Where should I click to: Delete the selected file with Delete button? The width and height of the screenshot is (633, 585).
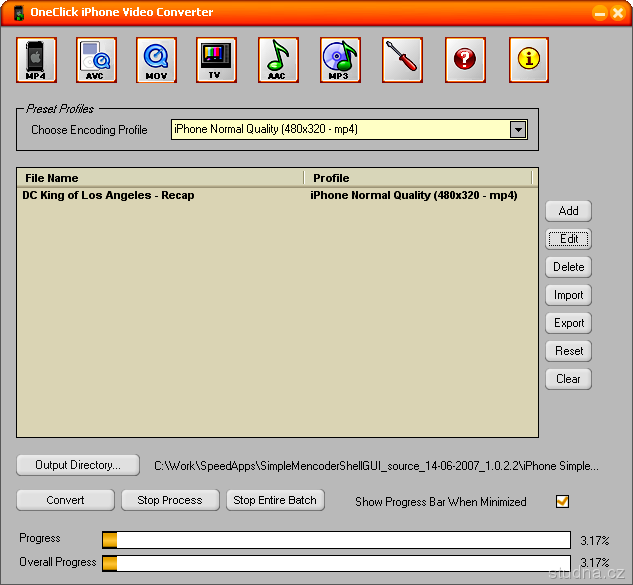click(x=568, y=267)
